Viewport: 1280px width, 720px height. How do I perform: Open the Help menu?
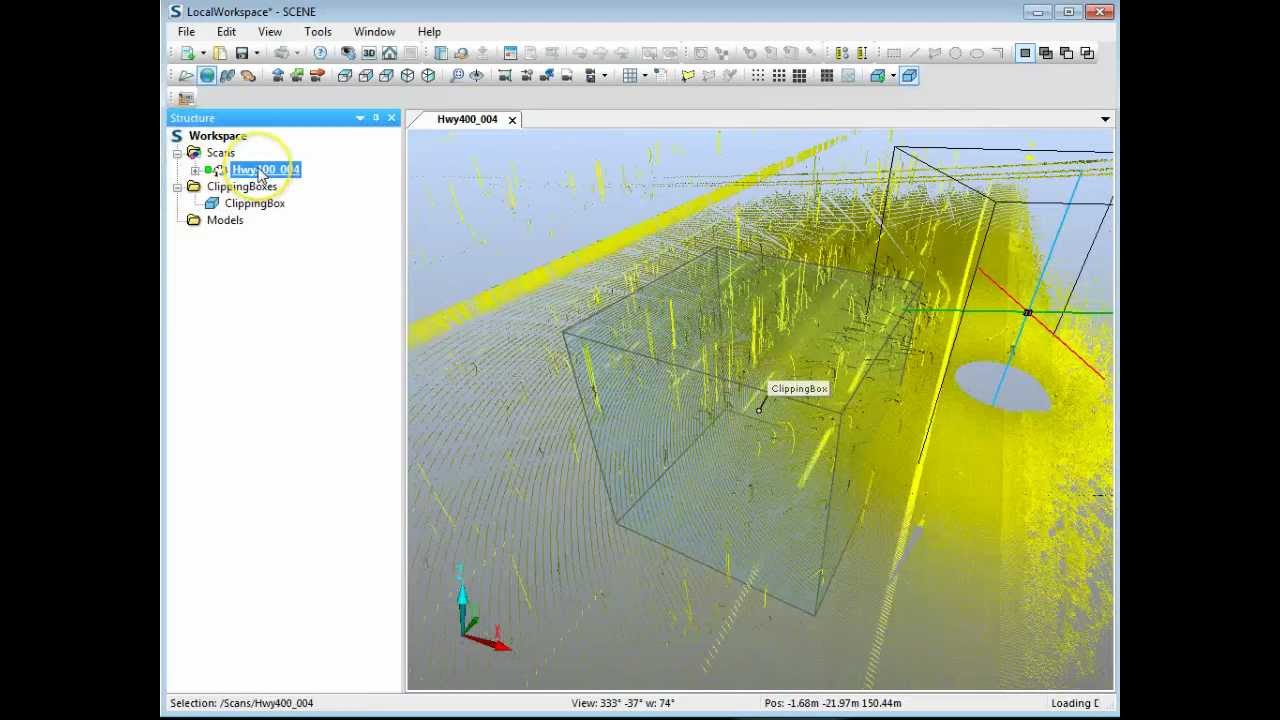tap(429, 32)
